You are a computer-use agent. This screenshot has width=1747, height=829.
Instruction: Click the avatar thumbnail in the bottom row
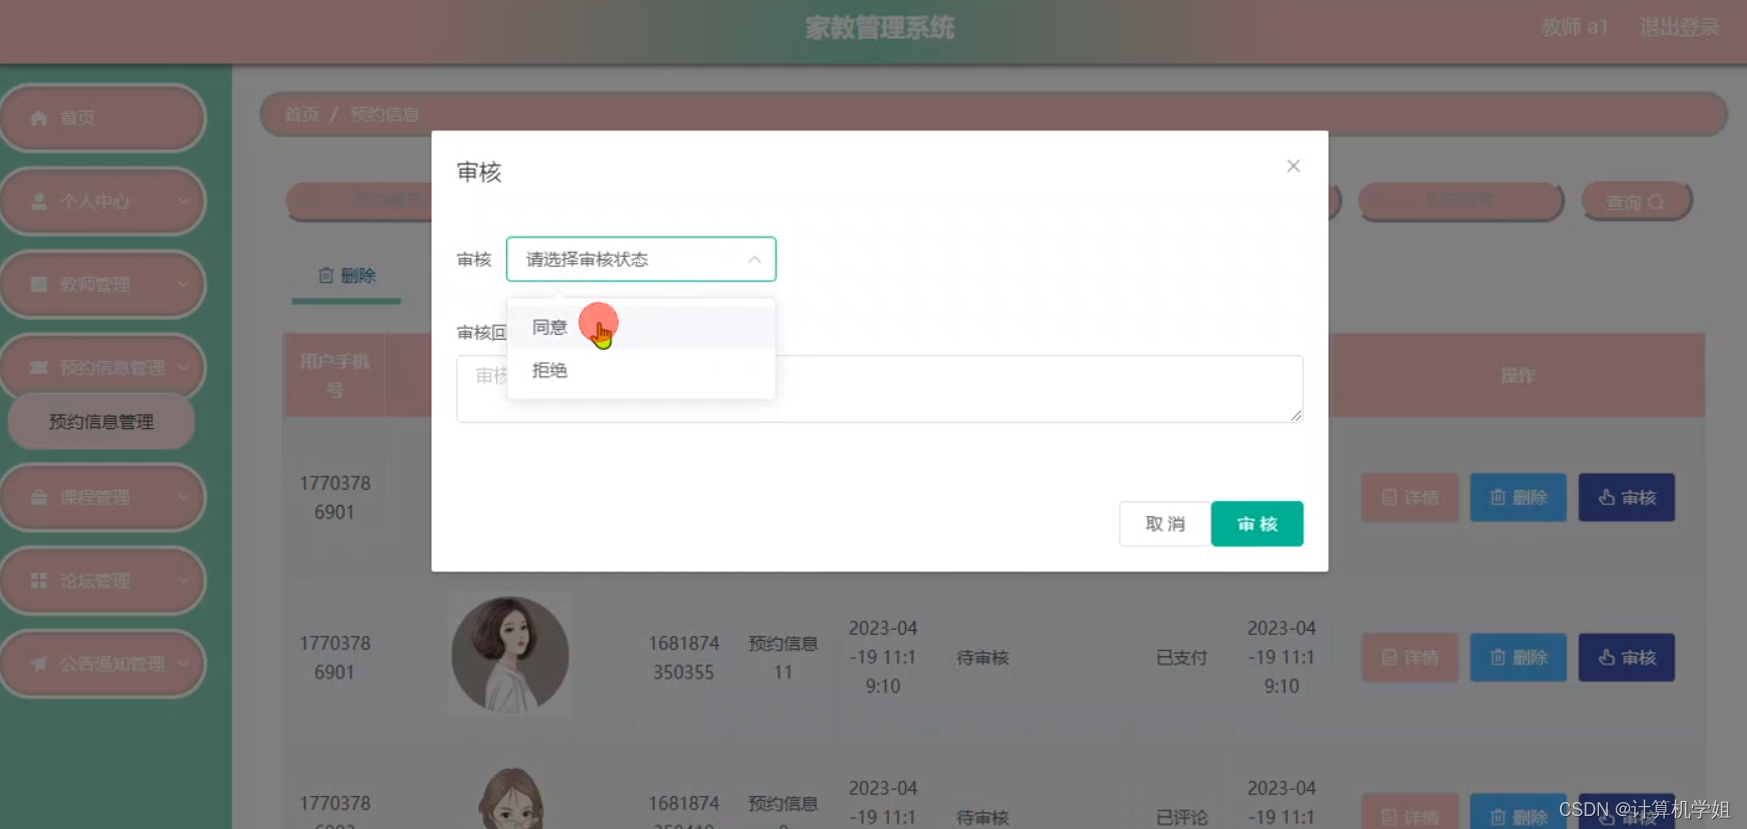[511, 798]
